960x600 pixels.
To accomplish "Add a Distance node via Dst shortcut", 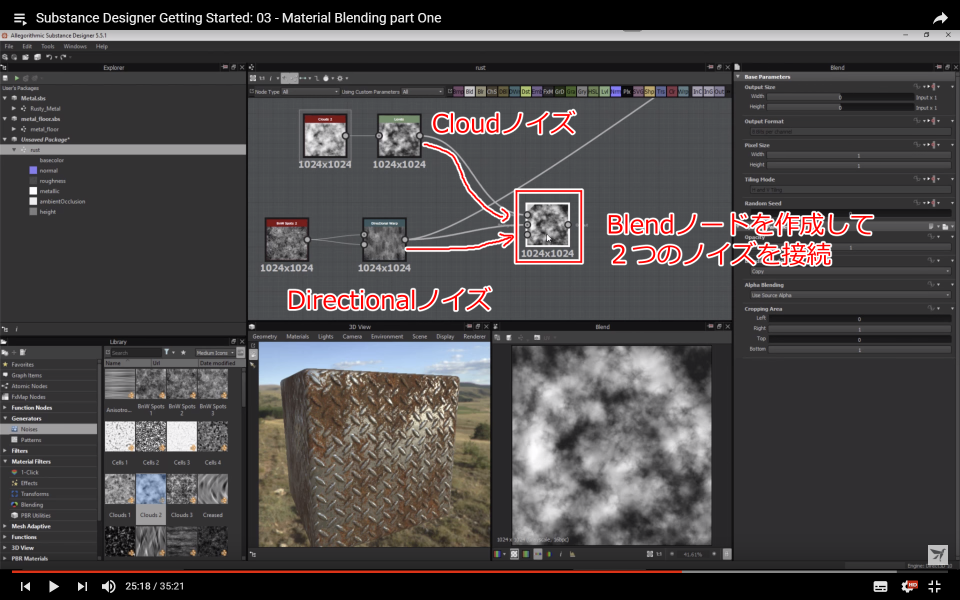I will click(x=525, y=92).
